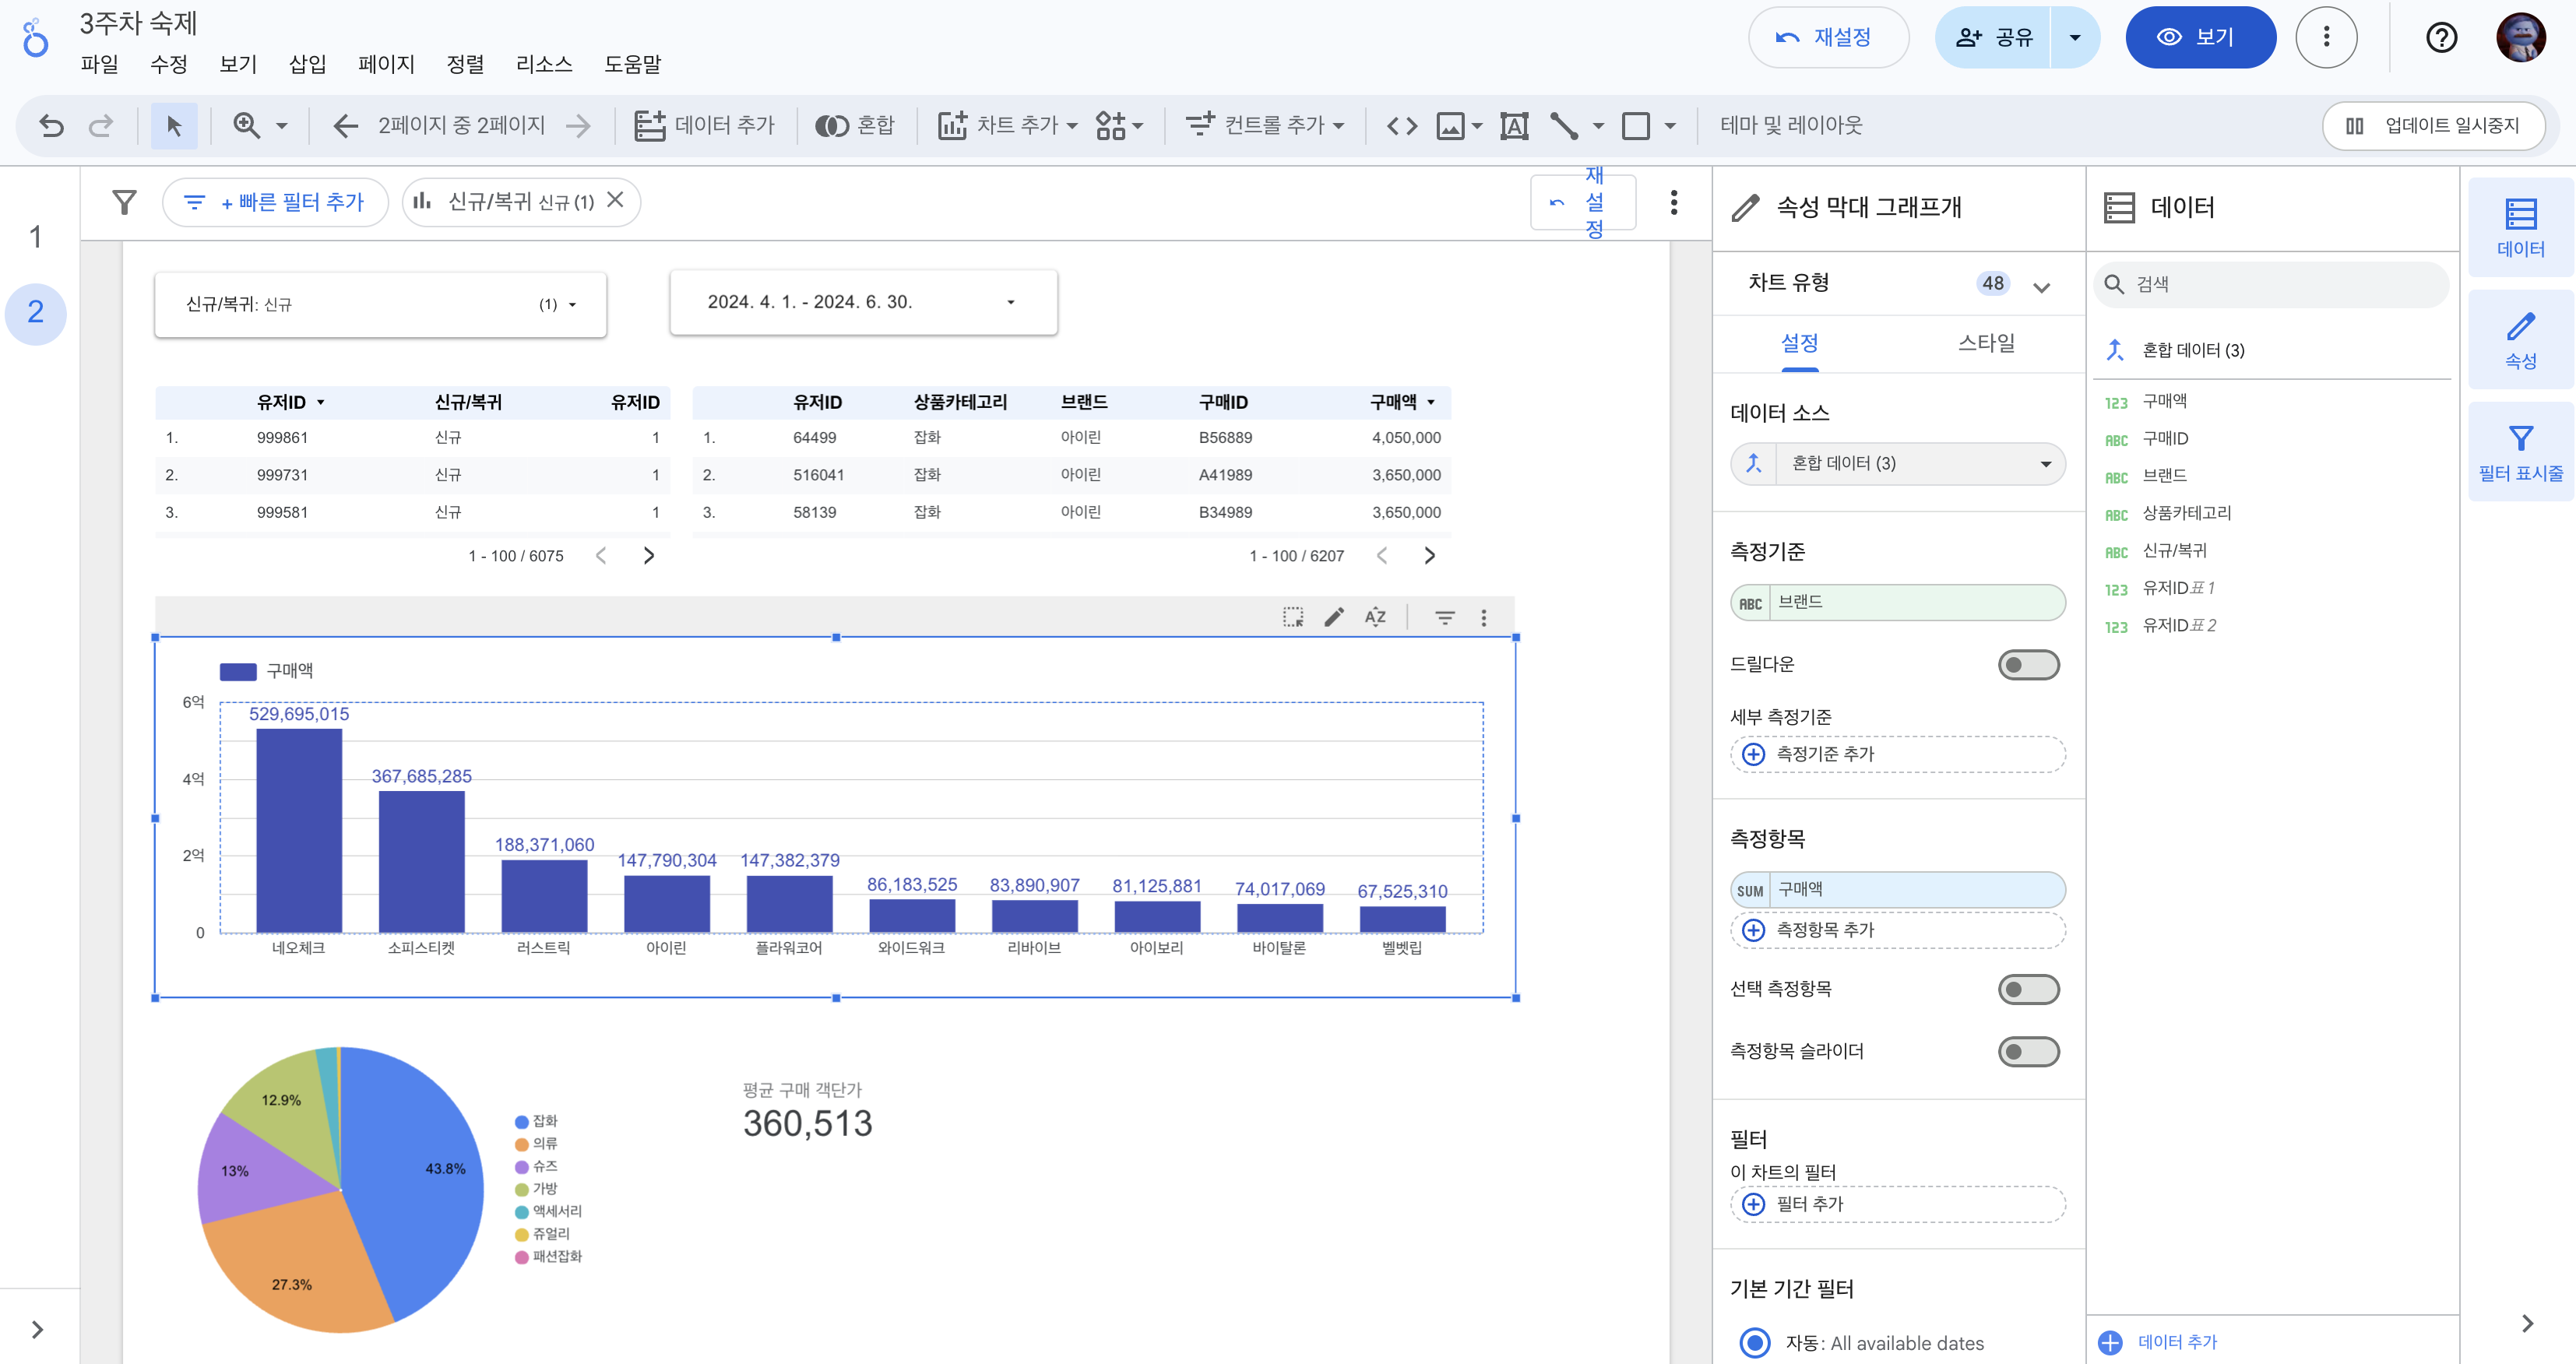Go to next page of the 6075-row table
This screenshot has height=1364, width=2576.
coord(649,556)
